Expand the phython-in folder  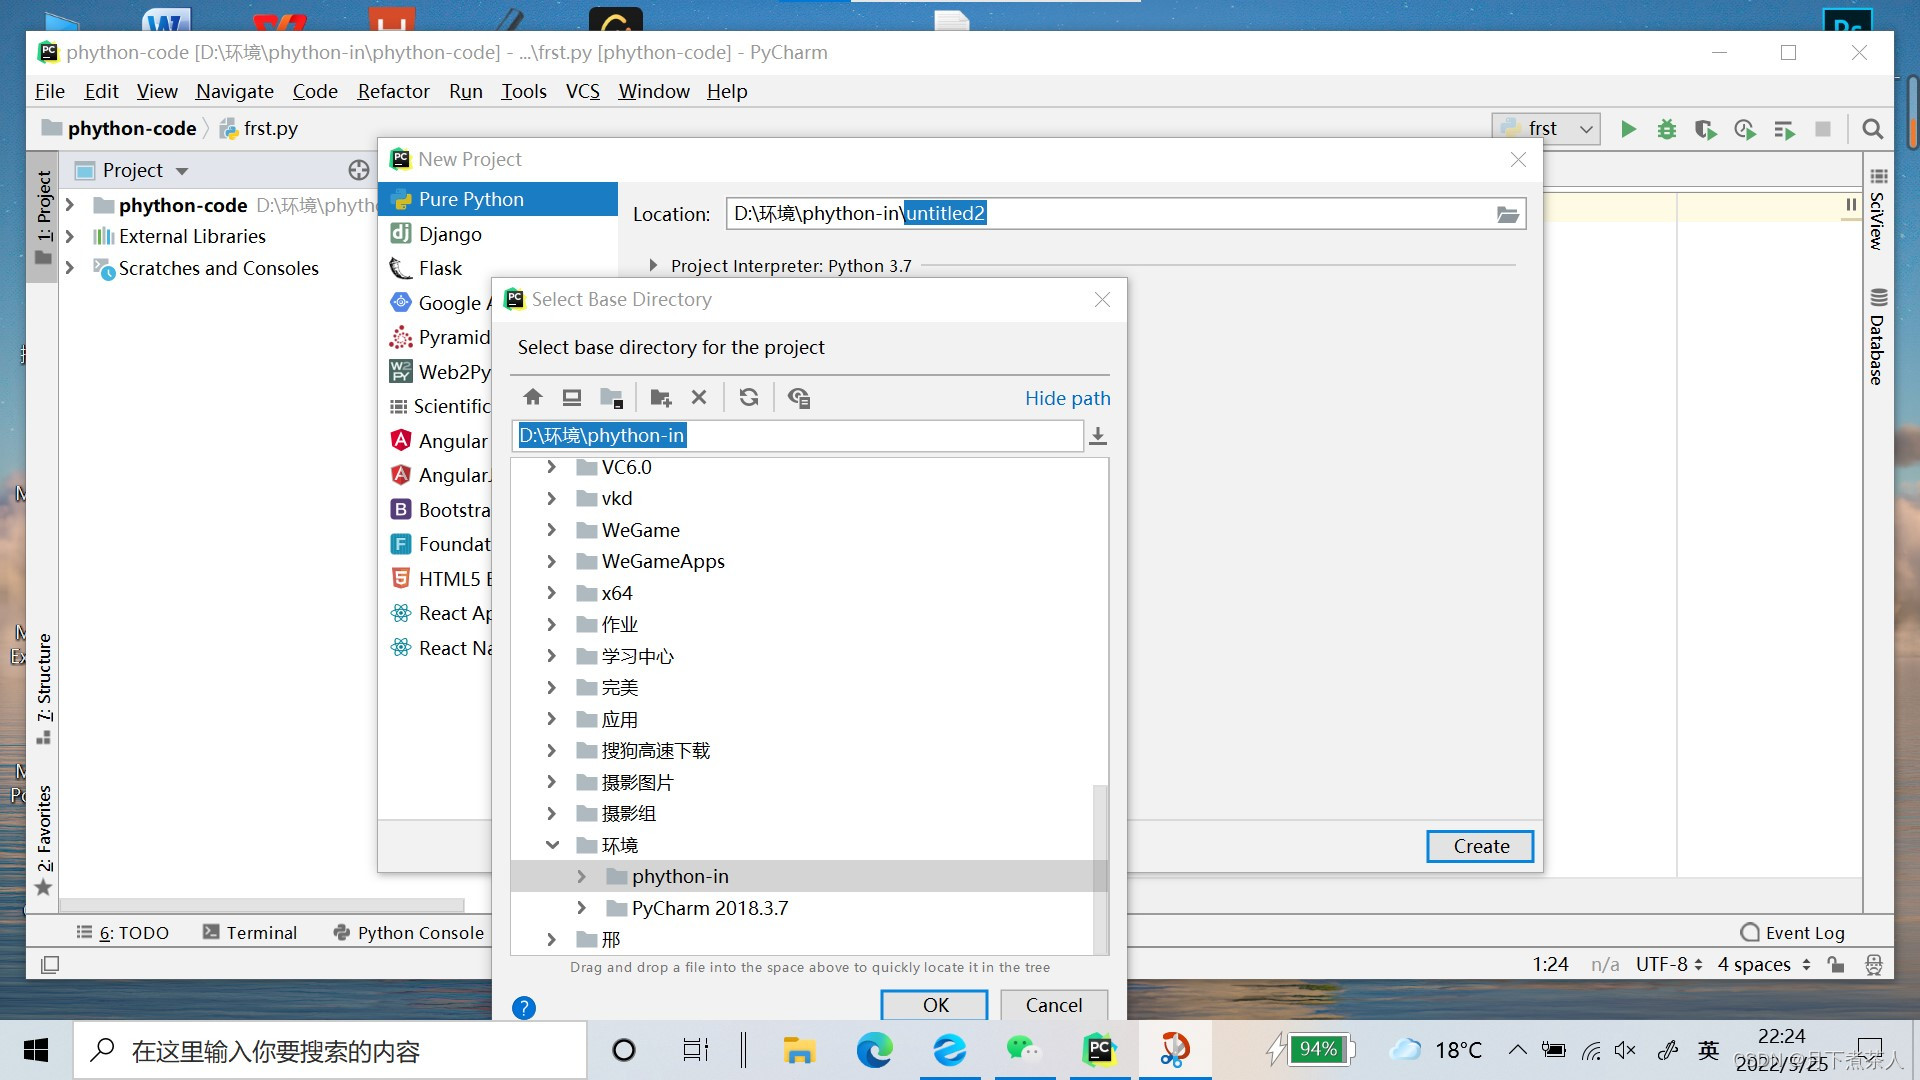581,876
